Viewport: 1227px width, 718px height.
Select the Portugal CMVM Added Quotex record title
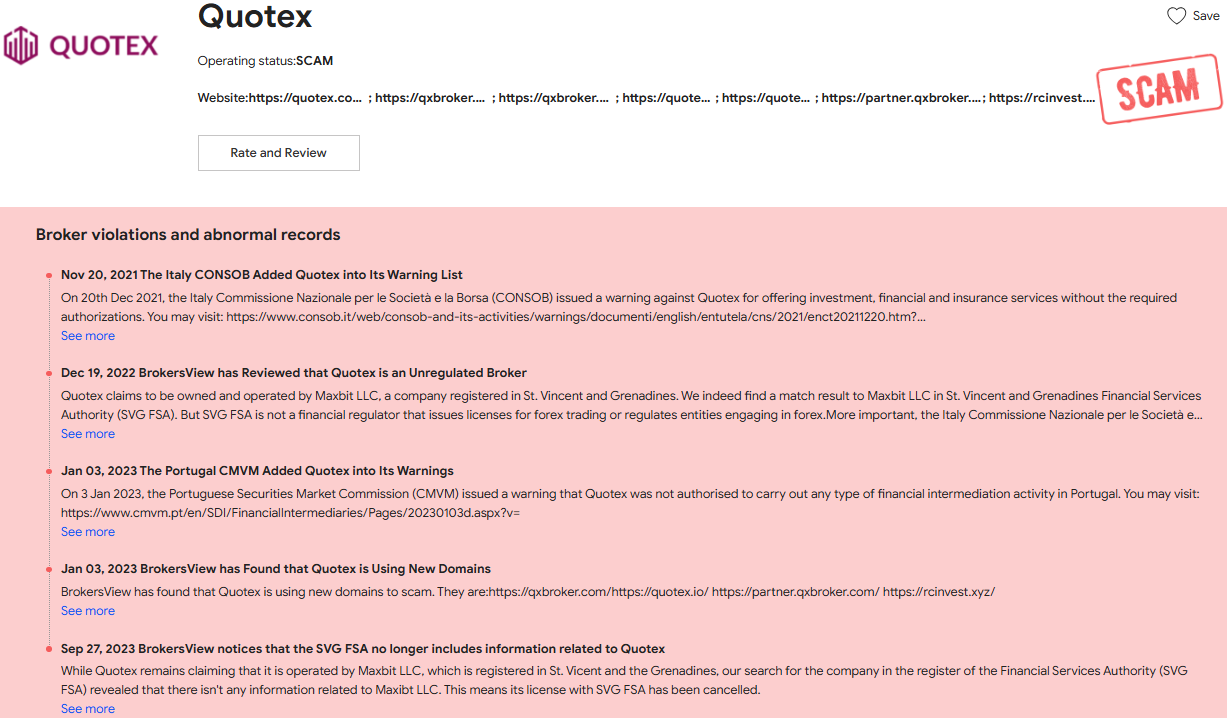257,471
